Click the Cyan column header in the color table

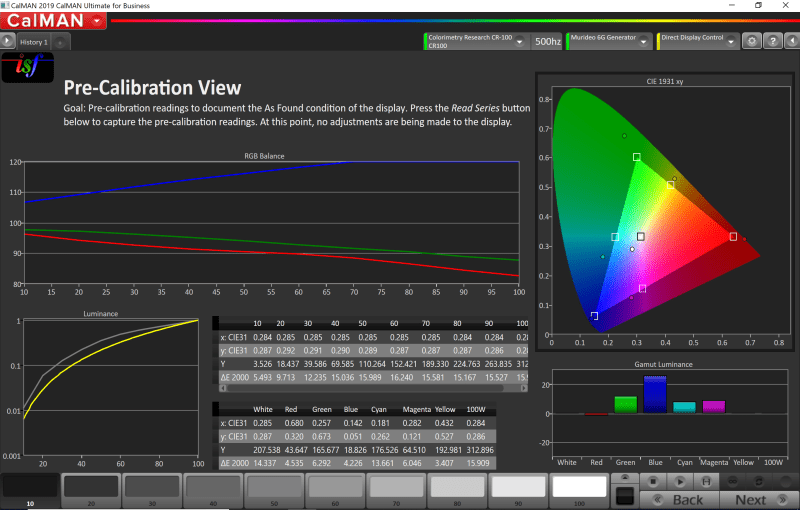click(x=379, y=410)
